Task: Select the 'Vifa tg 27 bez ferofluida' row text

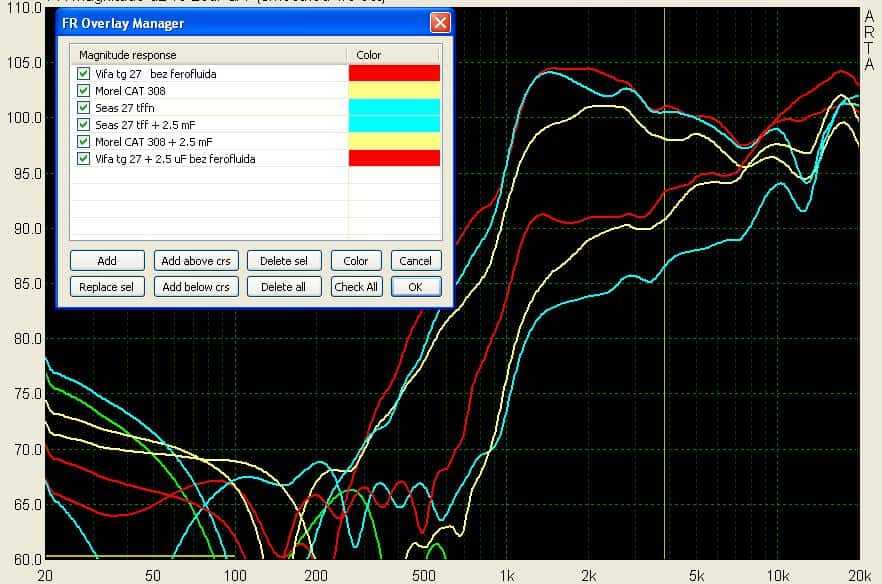Action: coord(156,74)
